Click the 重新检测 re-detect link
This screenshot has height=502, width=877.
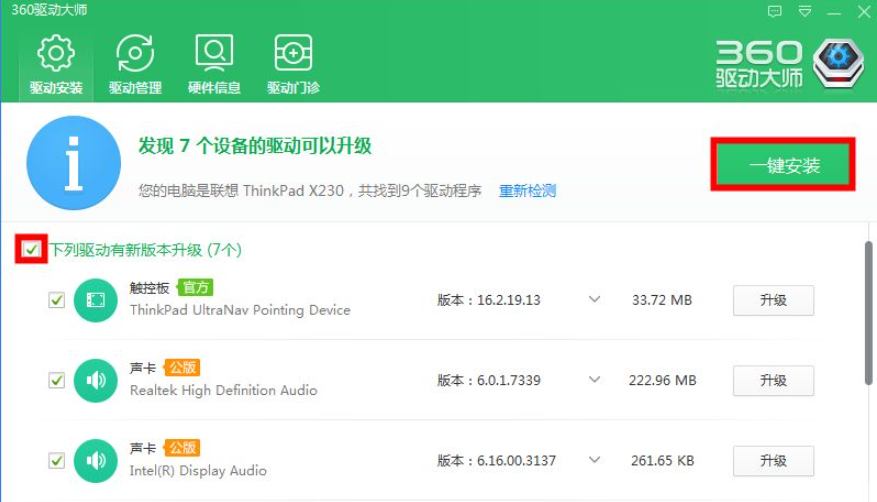527,191
